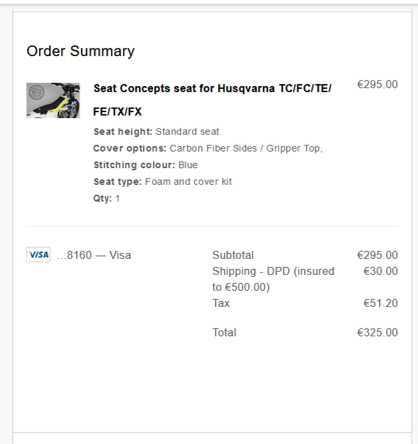
Task: Click the Shipping - DPD insured label
Action: point(273,279)
